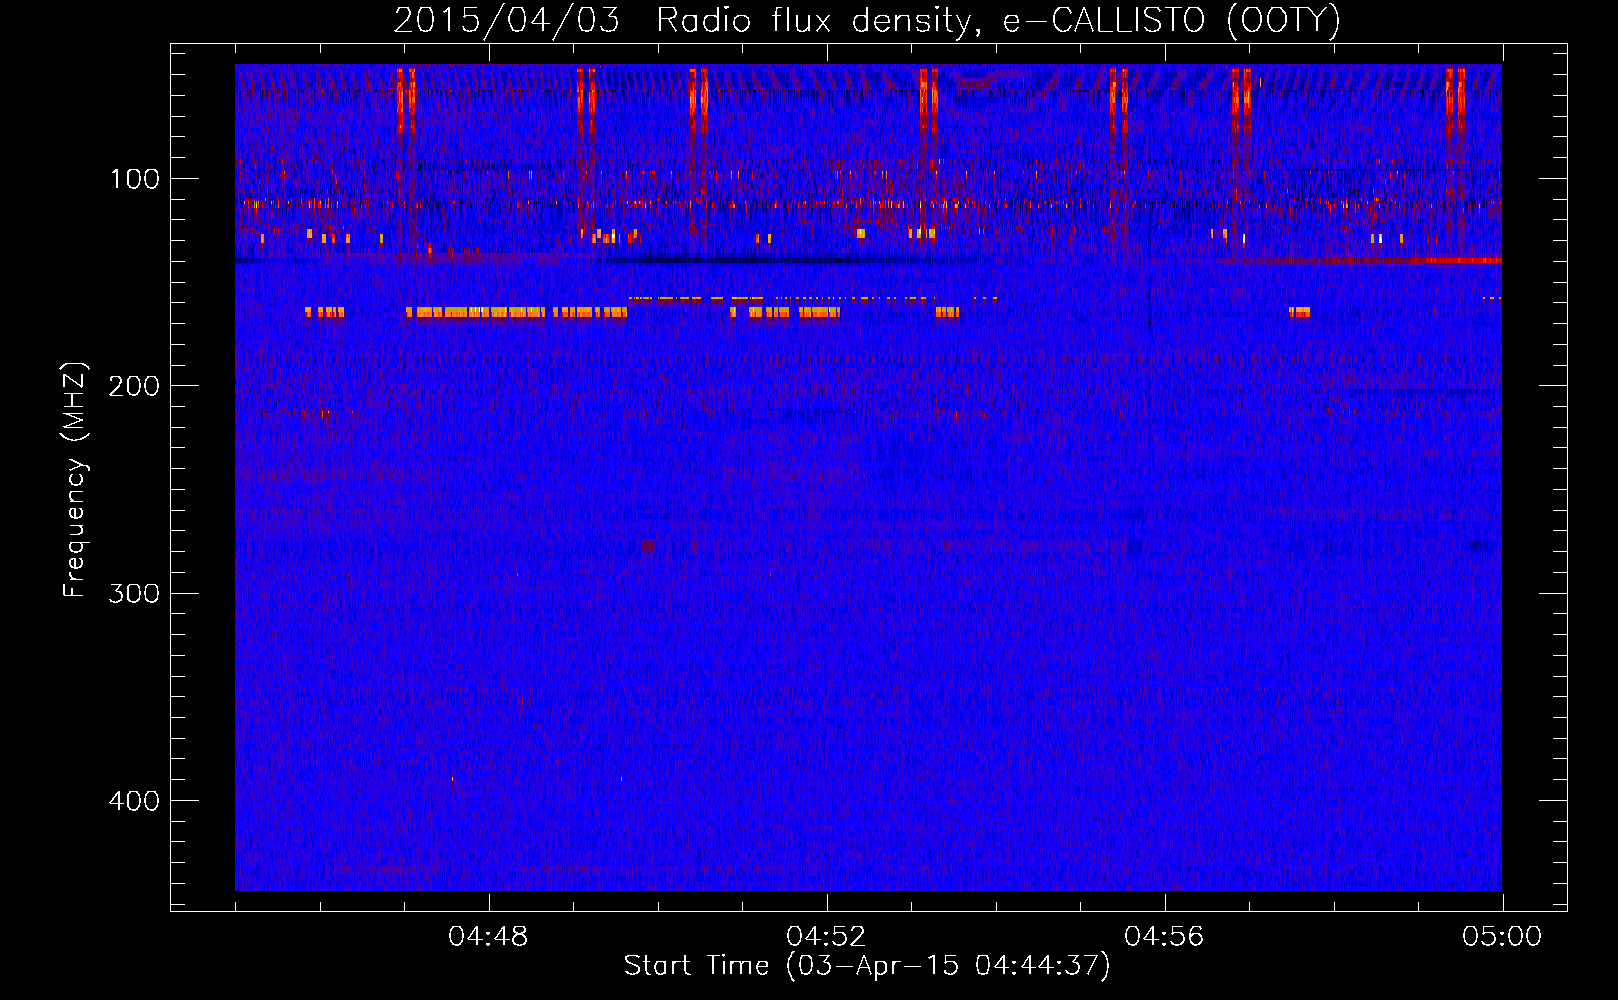Click the "Frequency (MHZ)" y-axis label
The image size is (1618, 1000).
coord(76,479)
